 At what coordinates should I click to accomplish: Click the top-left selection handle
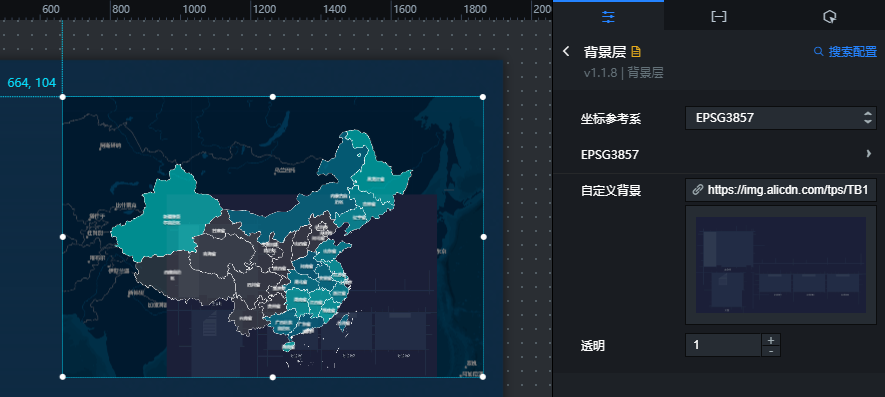click(x=63, y=97)
